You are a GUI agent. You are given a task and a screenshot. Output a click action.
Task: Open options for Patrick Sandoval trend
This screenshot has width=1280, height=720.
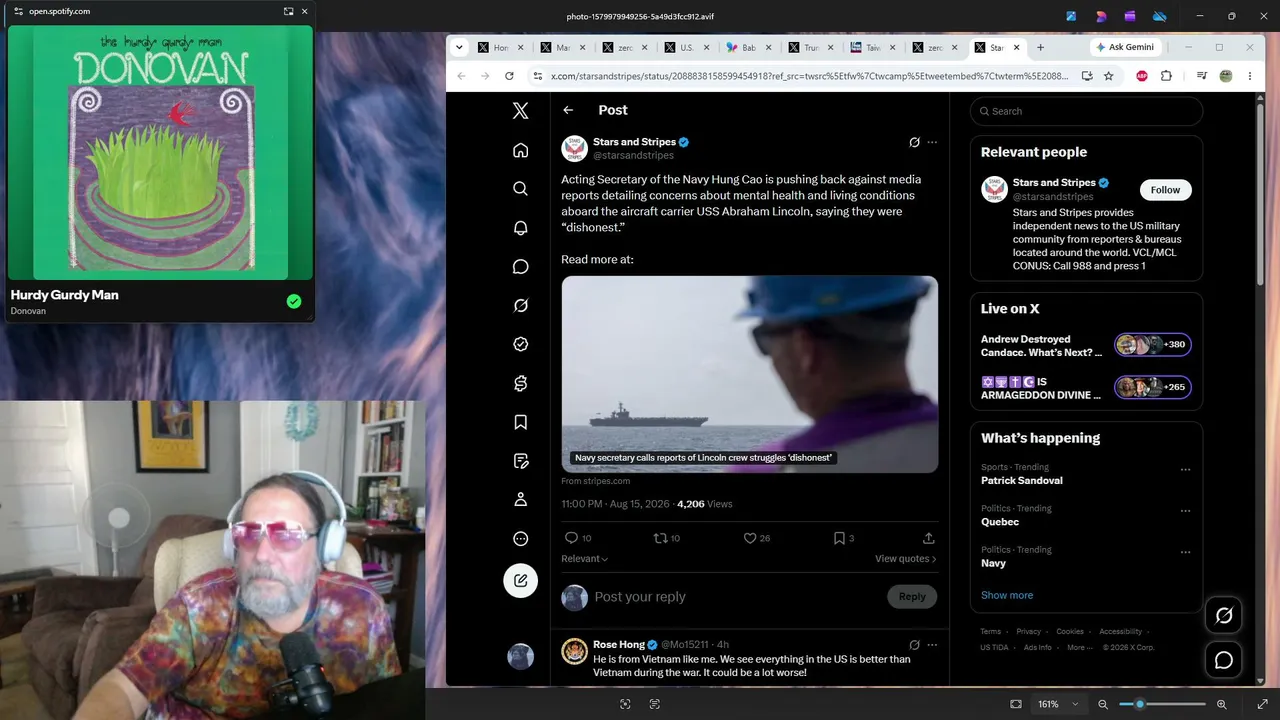(1185, 469)
